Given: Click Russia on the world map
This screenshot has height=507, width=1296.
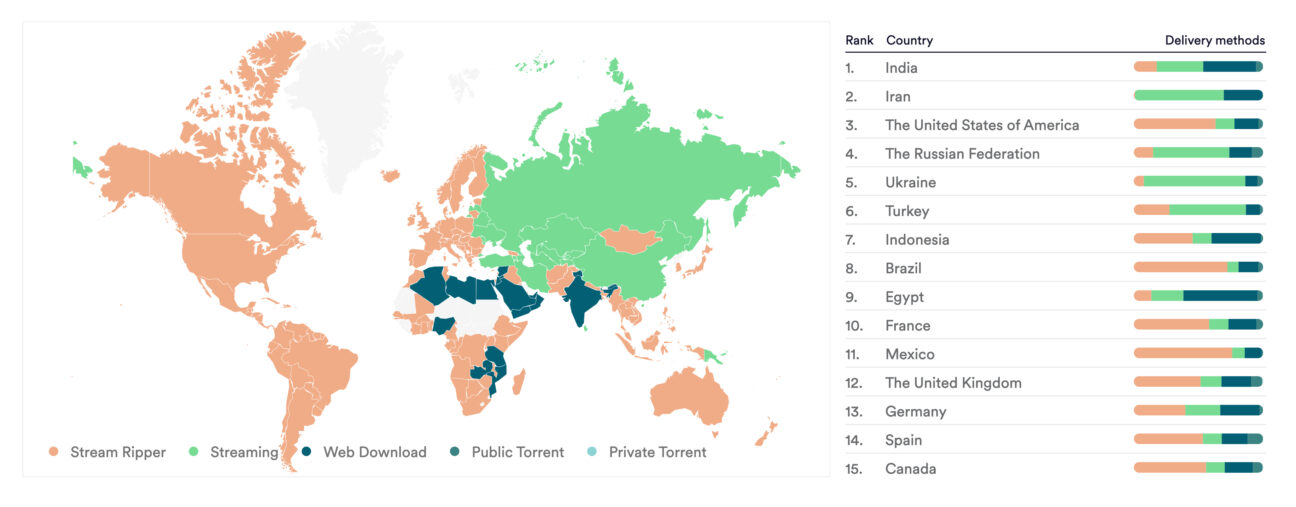Looking at the screenshot, I should (640, 170).
